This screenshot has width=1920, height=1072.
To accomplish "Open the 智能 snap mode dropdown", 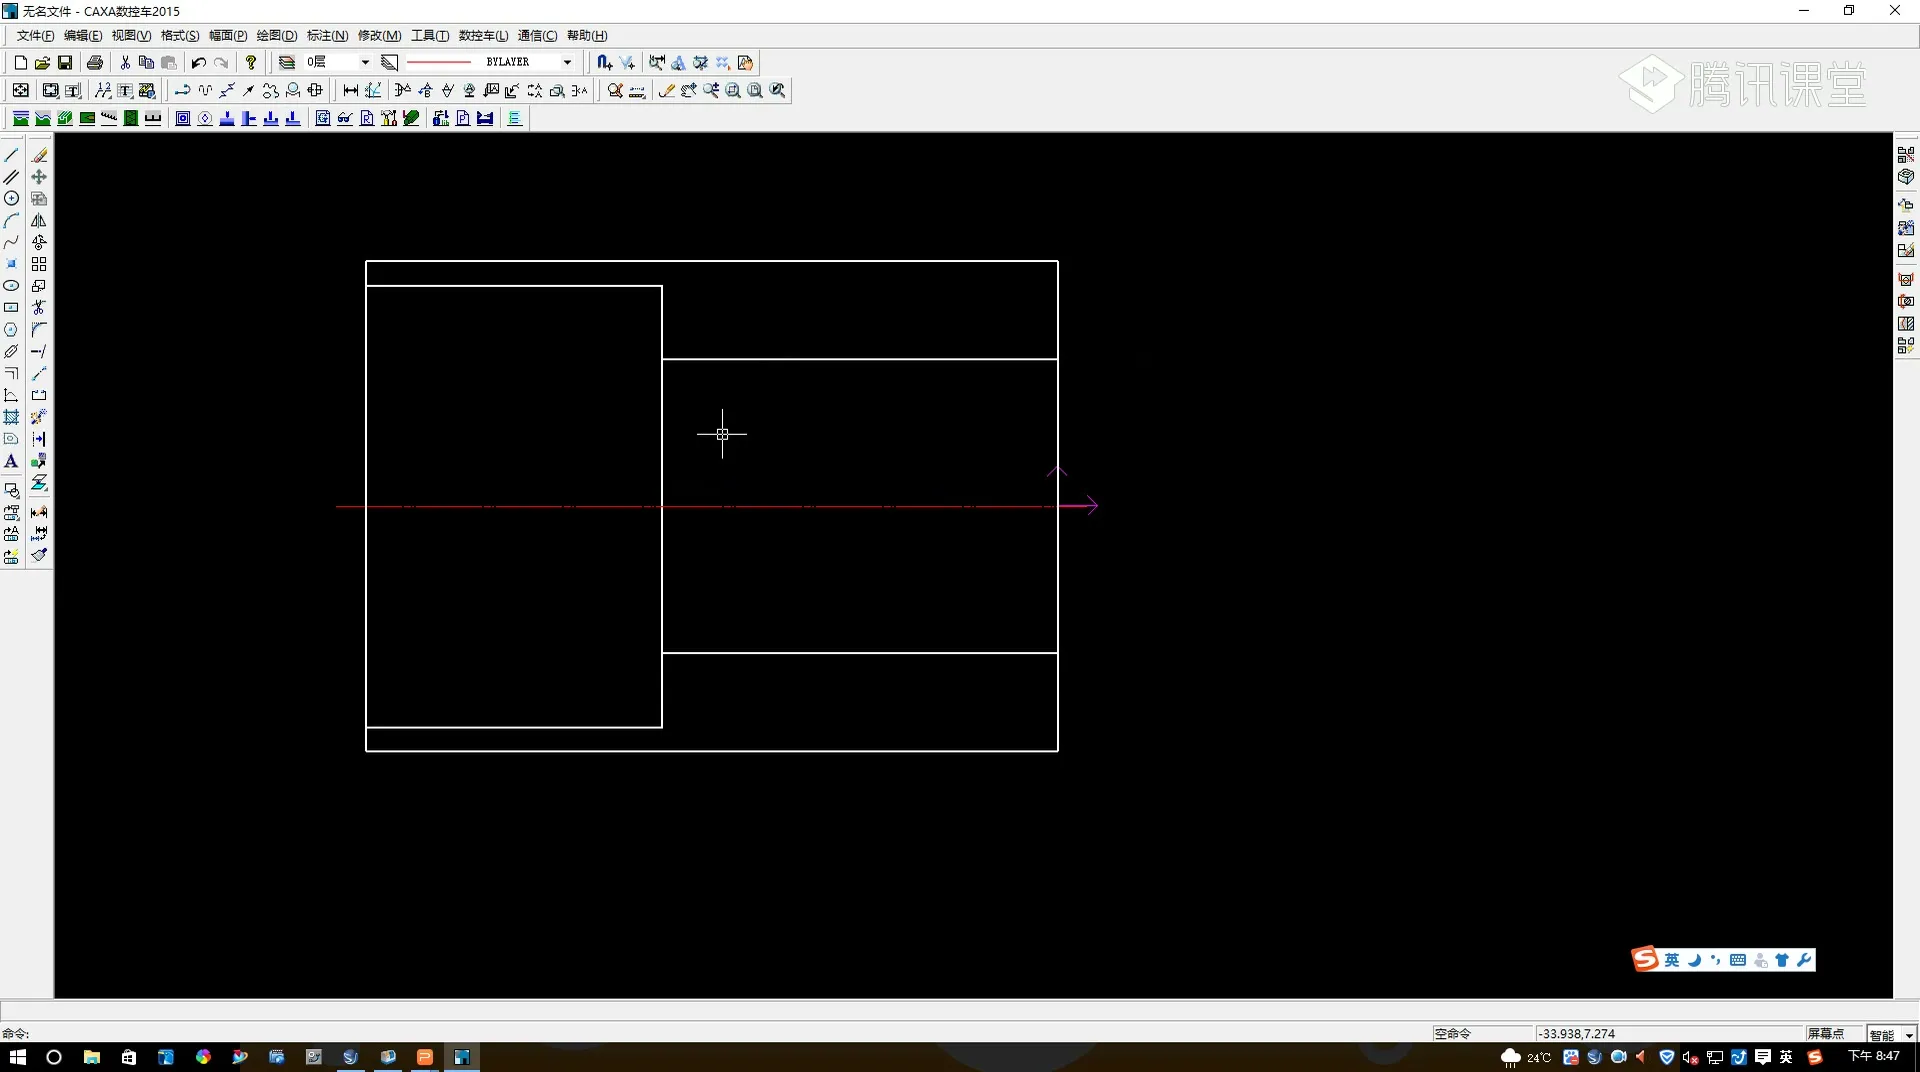I will pyautogui.click(x=1909, y=1034).
